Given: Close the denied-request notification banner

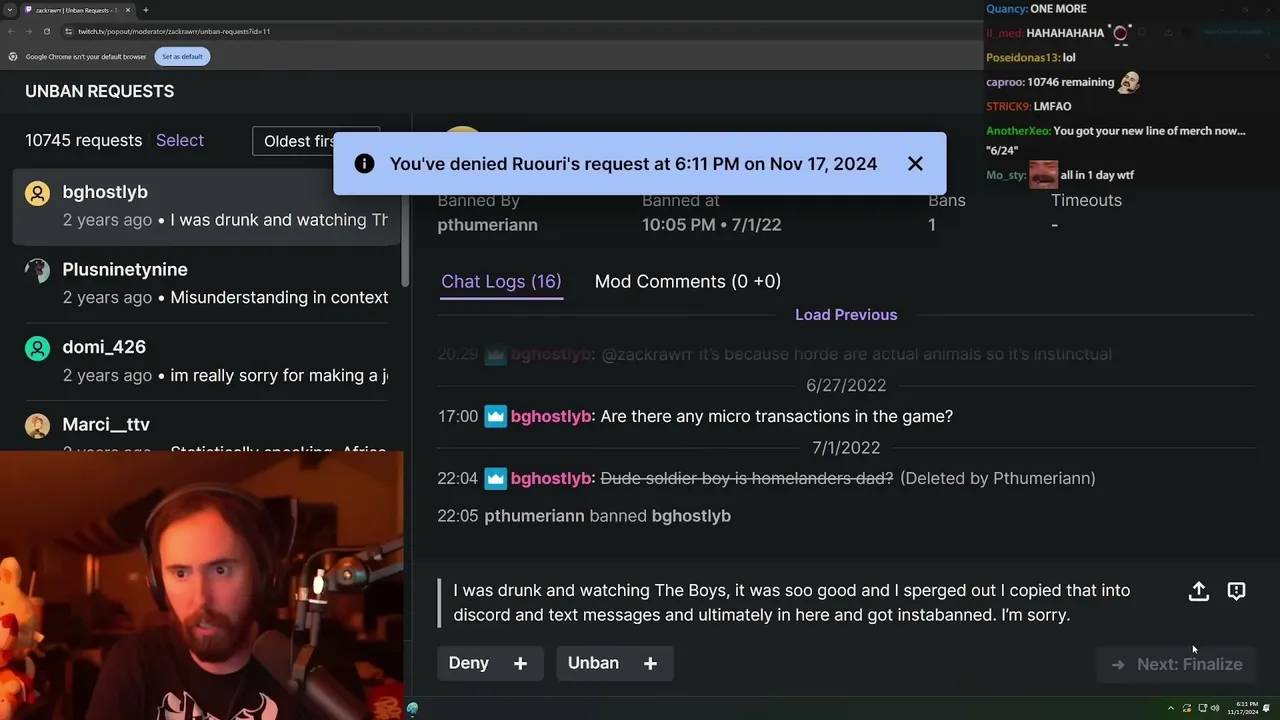Looking at the screenshot, I should pos(915,164).
